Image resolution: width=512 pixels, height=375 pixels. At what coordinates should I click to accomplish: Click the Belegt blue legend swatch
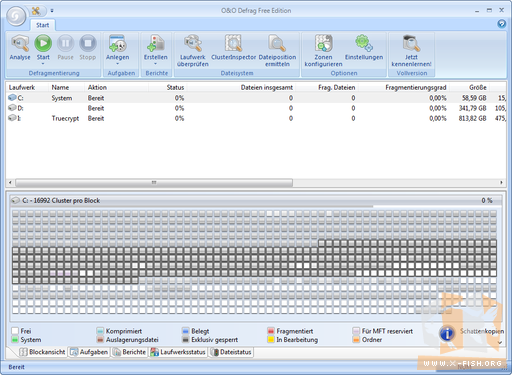(185, 331)
